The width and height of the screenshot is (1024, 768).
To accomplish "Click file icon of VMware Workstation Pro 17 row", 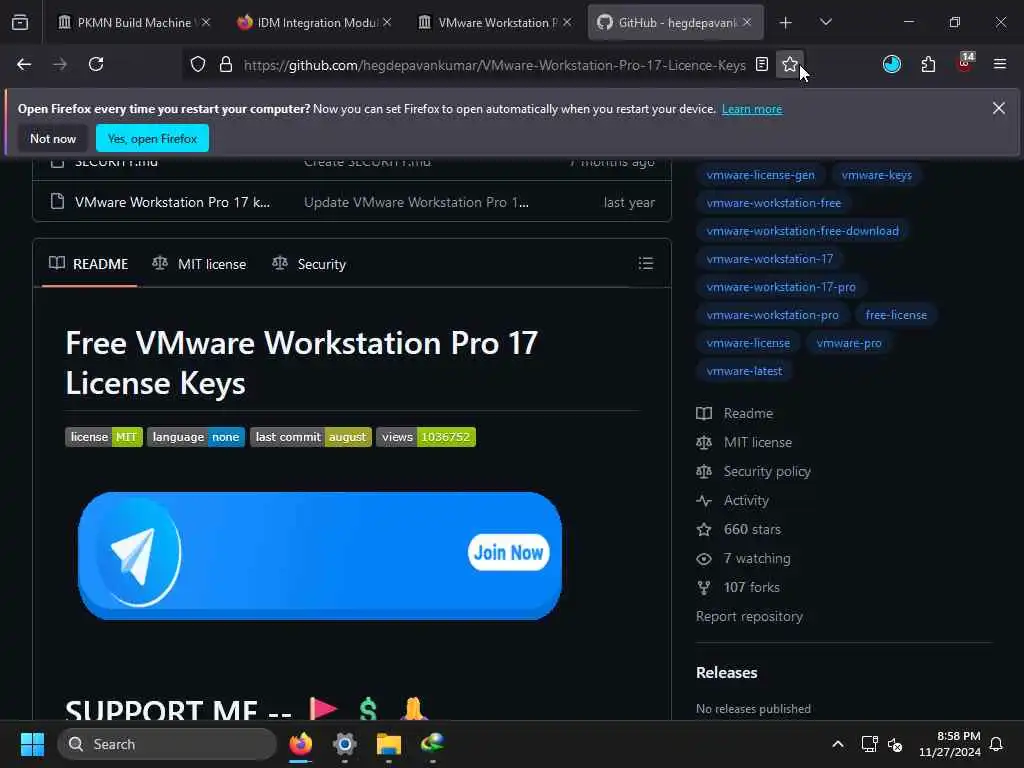I will 57,202.
